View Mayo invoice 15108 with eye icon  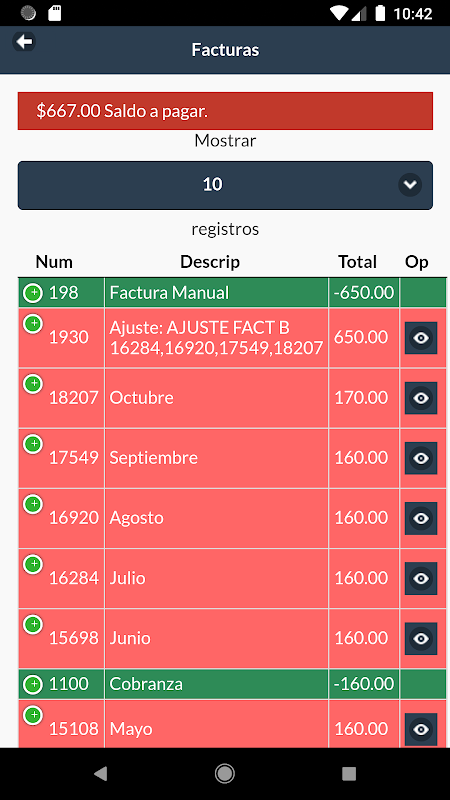pyautogui.click(x=421, y=729)
